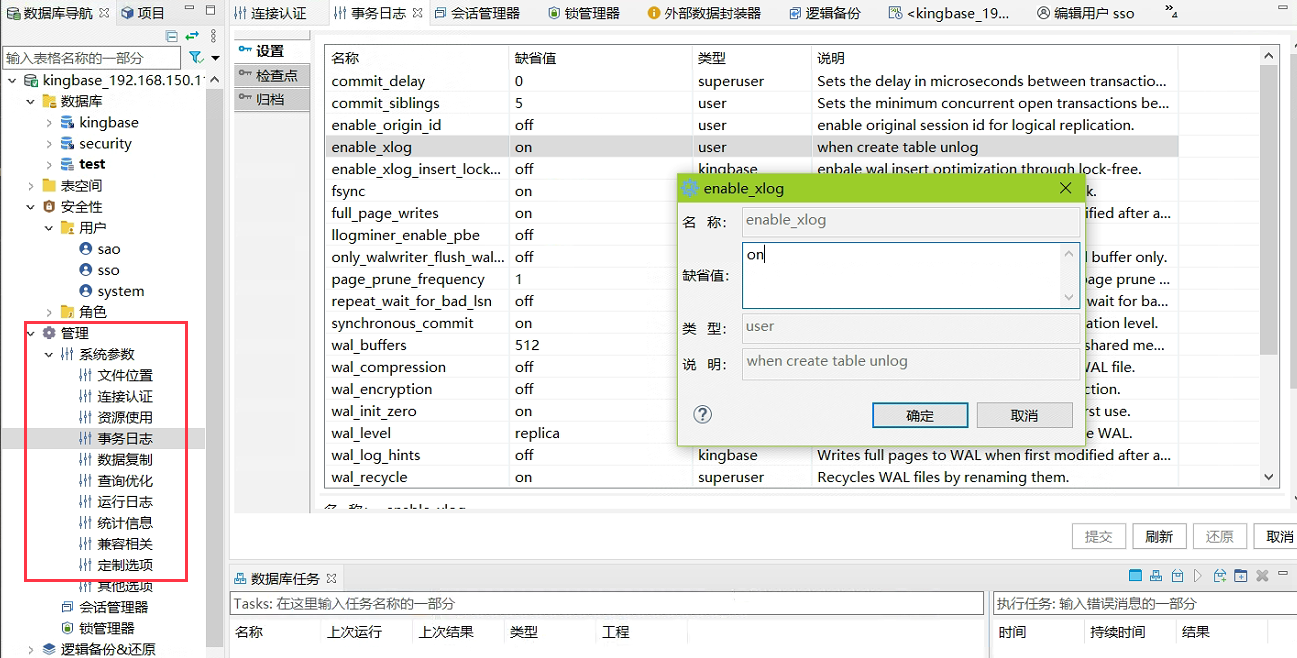Collapse the 管理 tree node

click(31, 333)
